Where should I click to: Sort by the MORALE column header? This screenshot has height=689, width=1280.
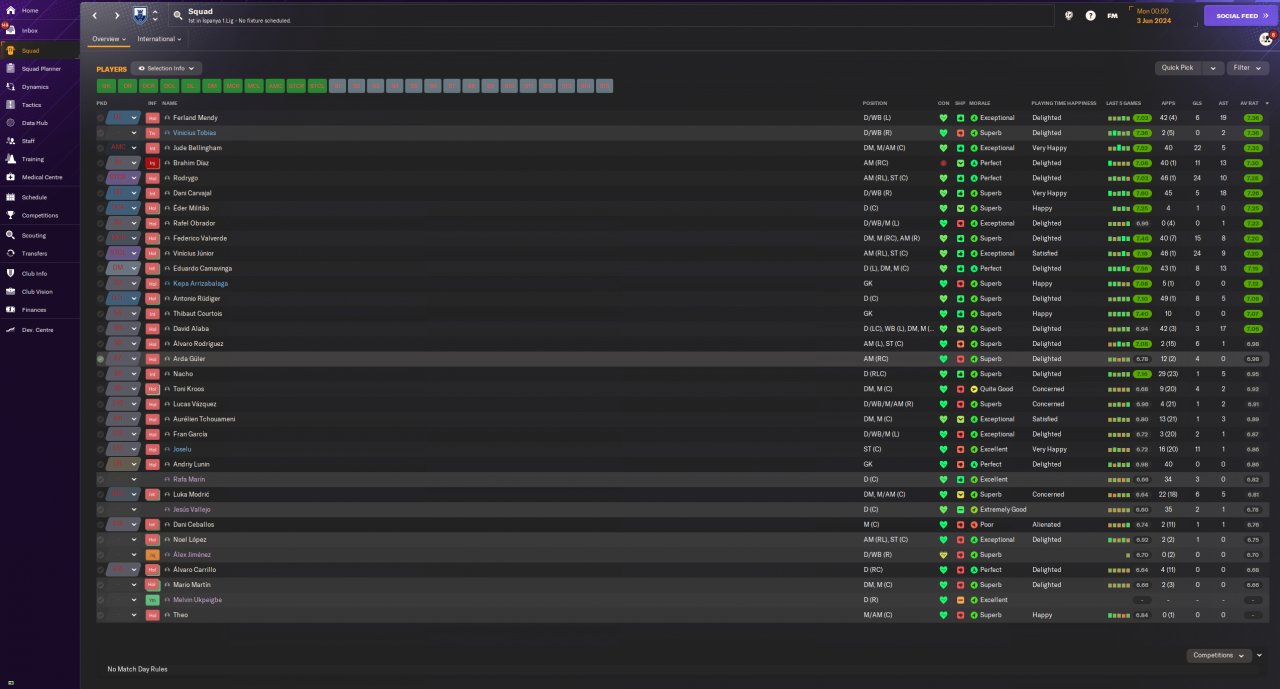pos(980,103)
